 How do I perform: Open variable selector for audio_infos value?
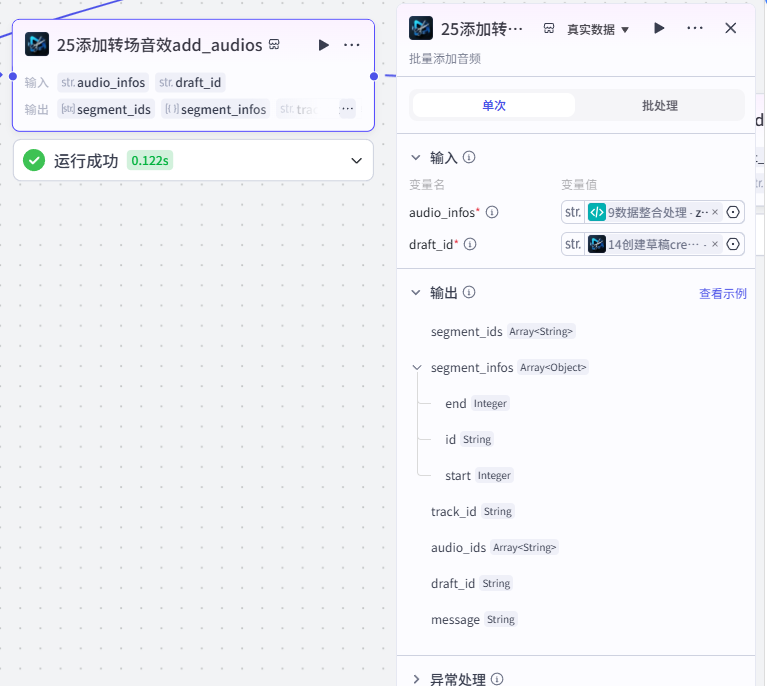733,212
